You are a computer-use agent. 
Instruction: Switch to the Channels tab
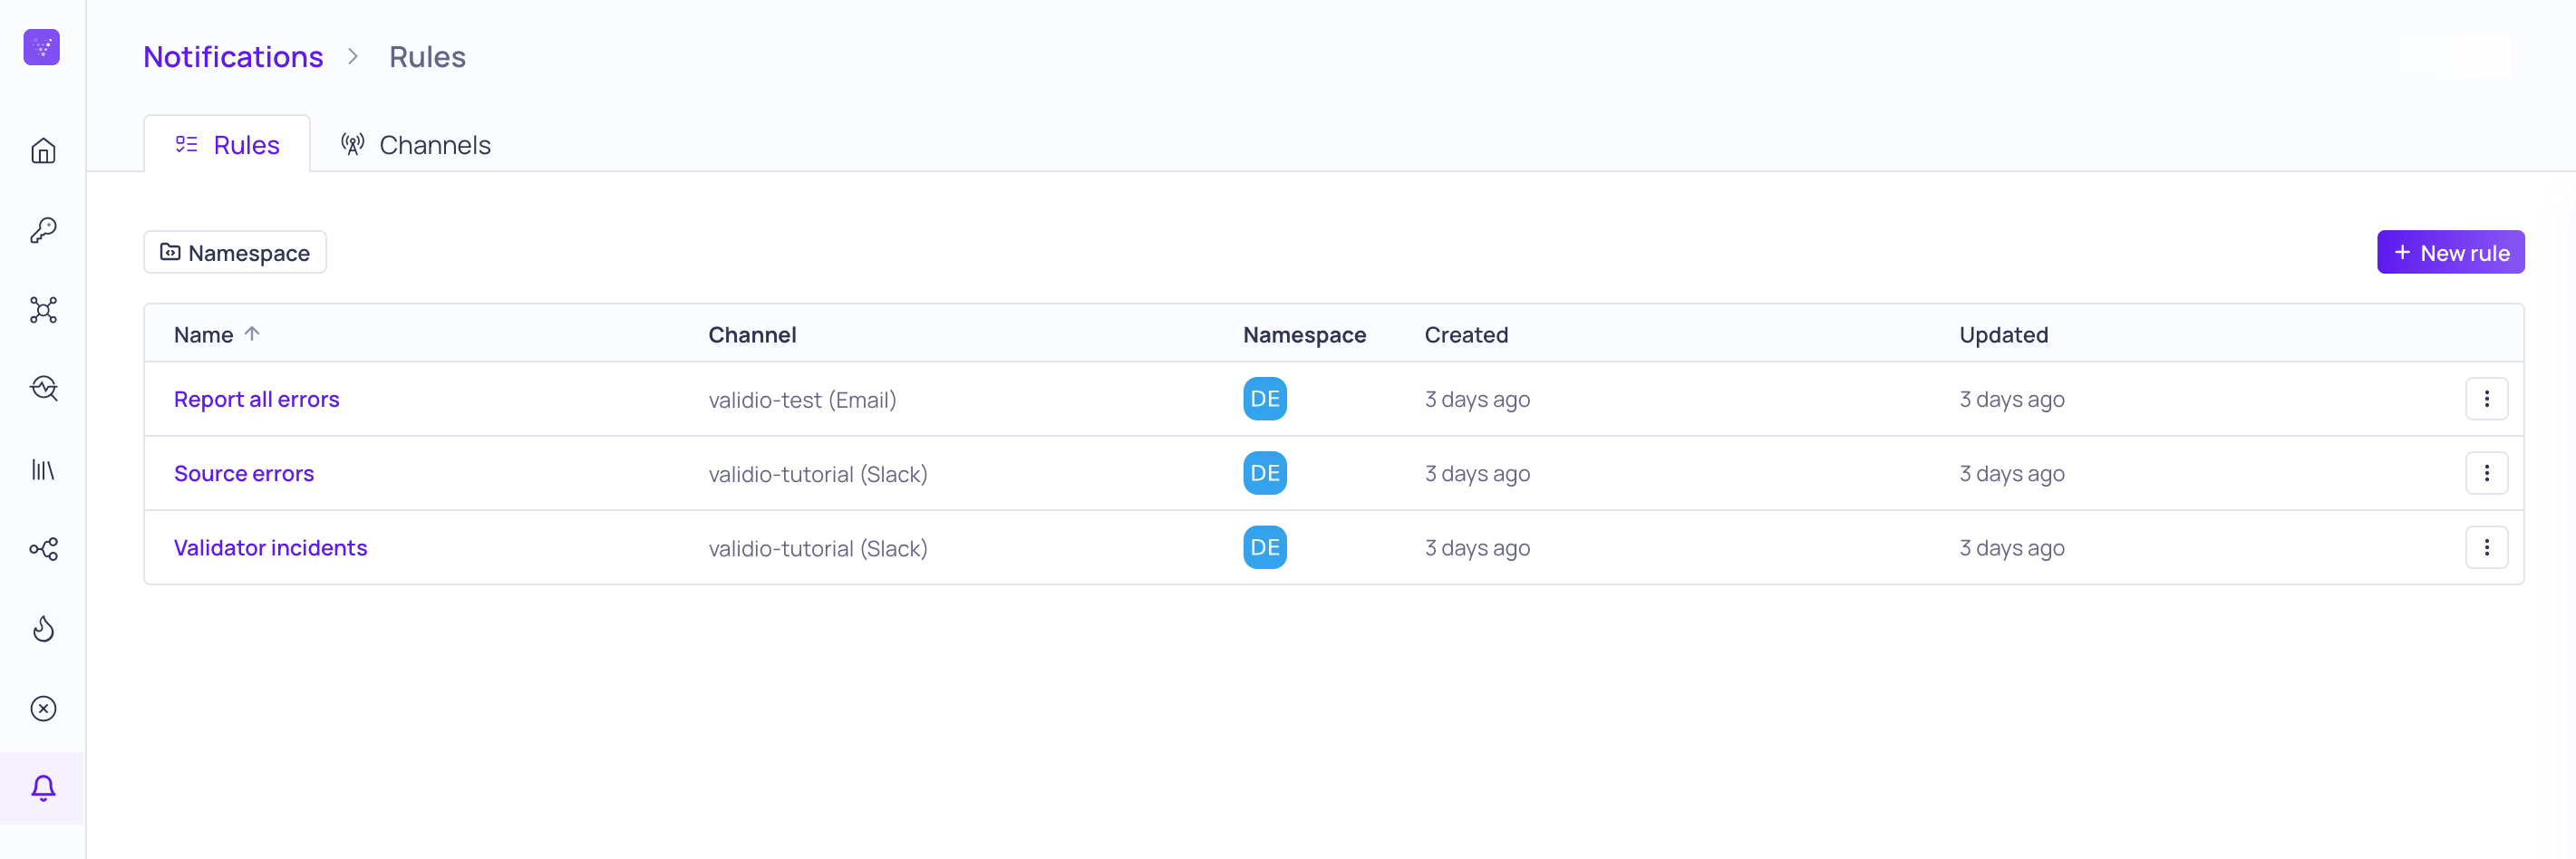(x=415, y=145)
